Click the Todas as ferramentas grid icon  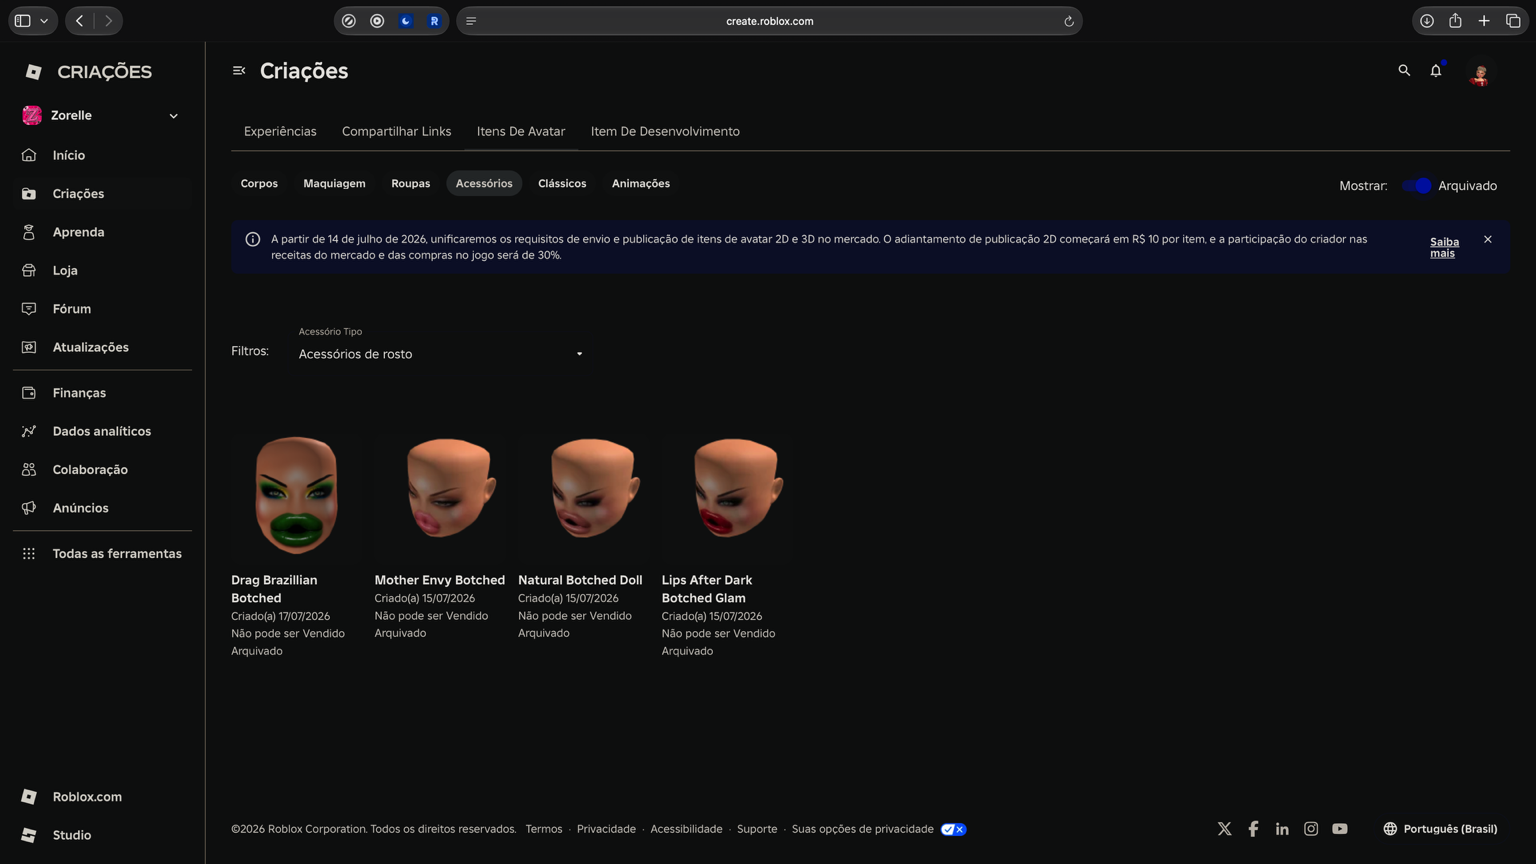point(29,554)
